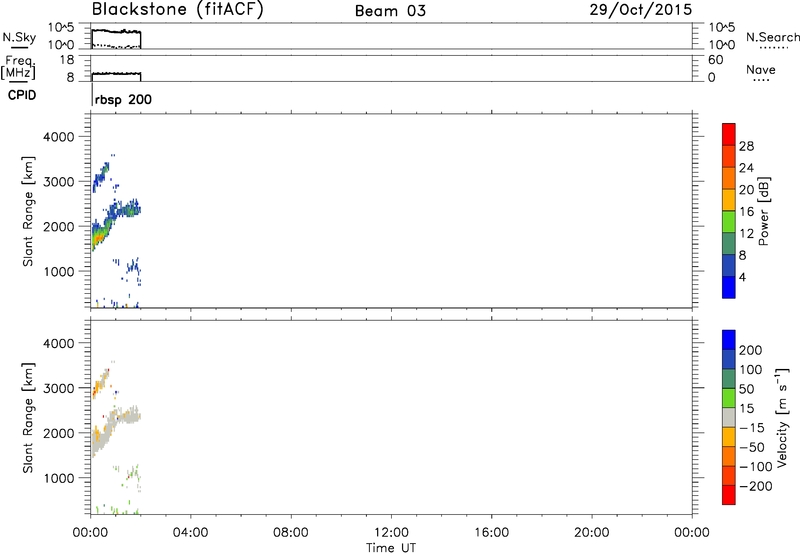
Task: Click the N.Sky legend label
Action: coord(19,37)
